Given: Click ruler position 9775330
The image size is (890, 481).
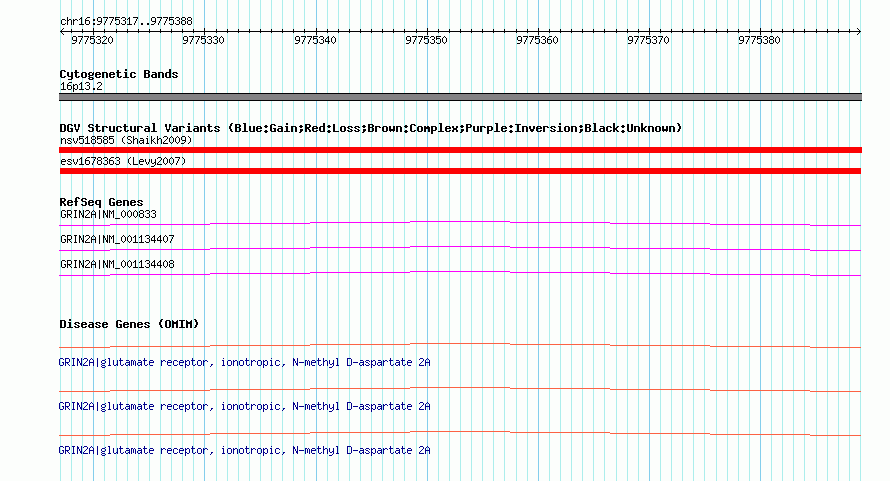Looking at the screenshot, I should point(203,40).
